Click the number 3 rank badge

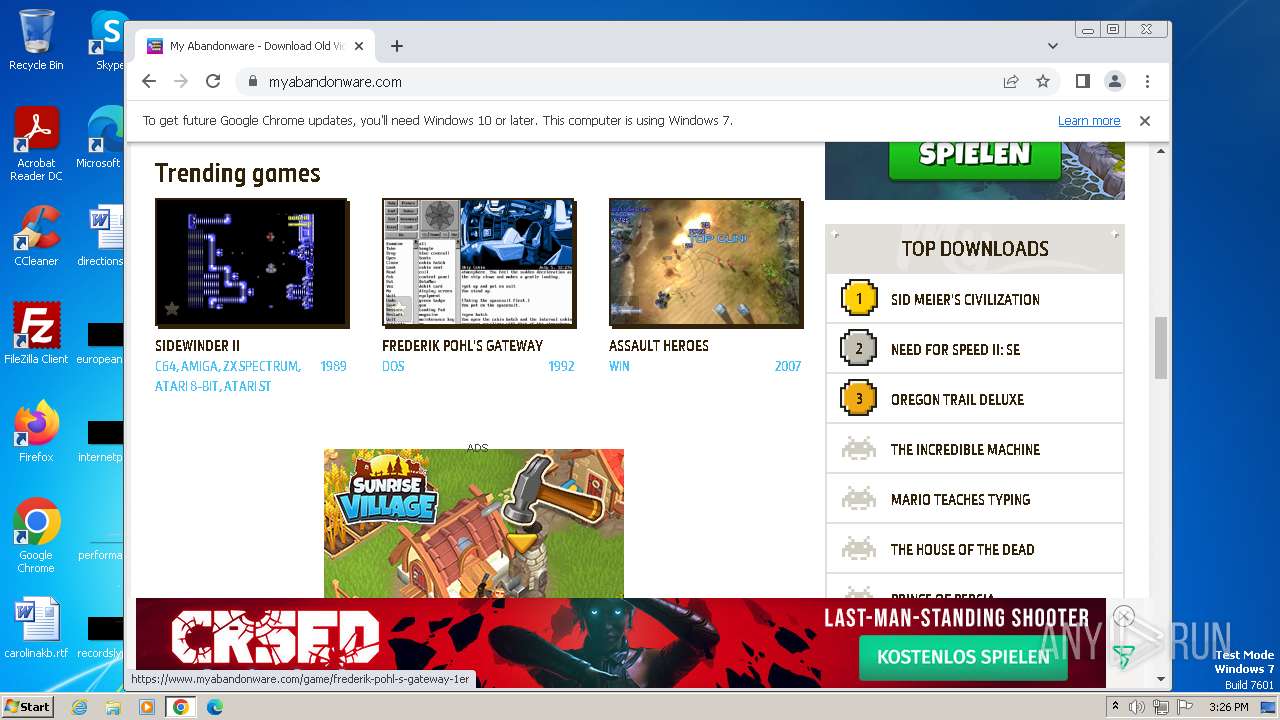tap(858, 398)
